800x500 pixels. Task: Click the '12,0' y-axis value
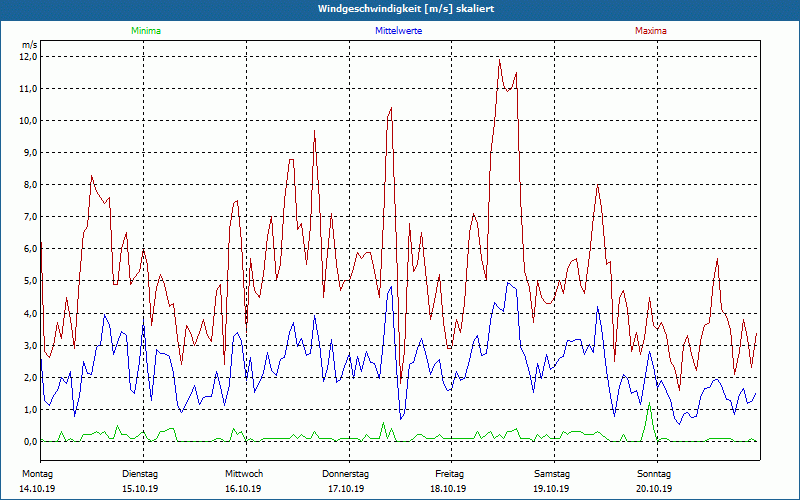tap(28, 57)
